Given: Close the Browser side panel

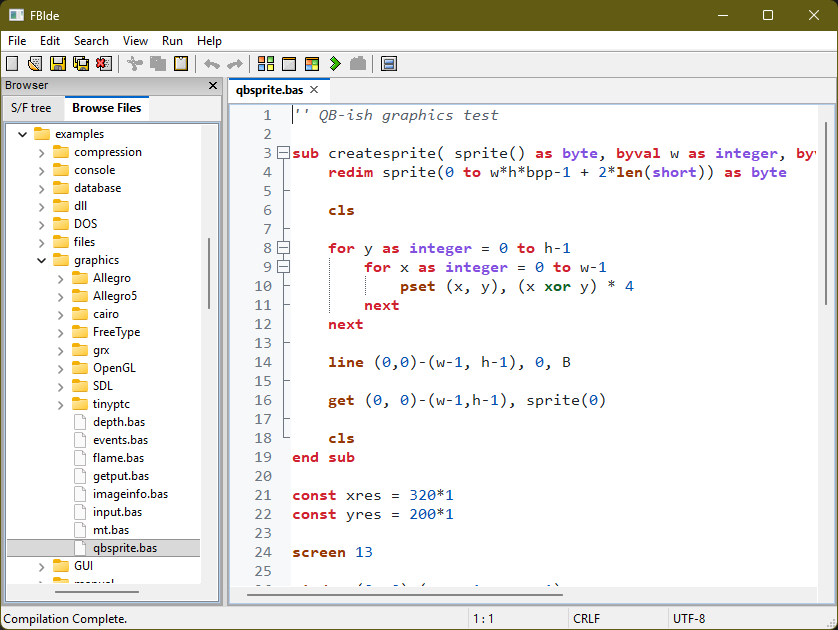Looking at the screenshot, I should (213, 85).
